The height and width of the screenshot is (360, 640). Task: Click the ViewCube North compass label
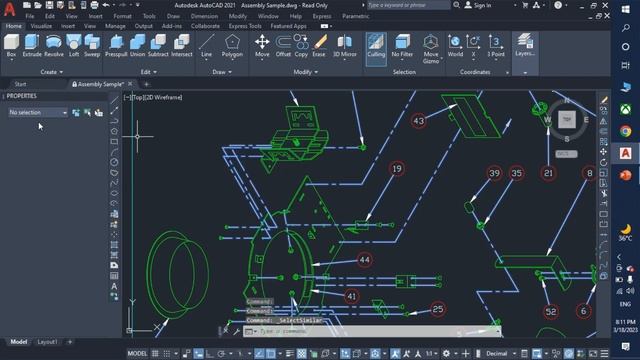pyautogui.click(x=567, y=100)
